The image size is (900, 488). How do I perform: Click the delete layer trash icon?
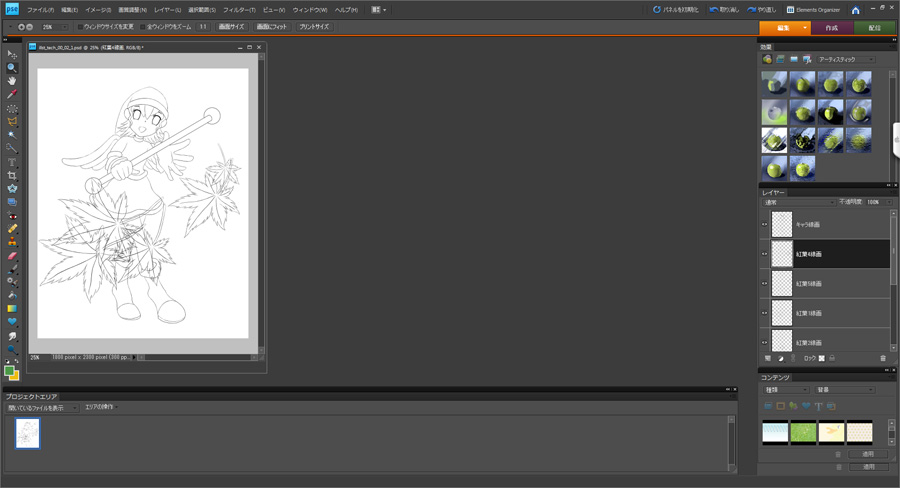(883, 358)
